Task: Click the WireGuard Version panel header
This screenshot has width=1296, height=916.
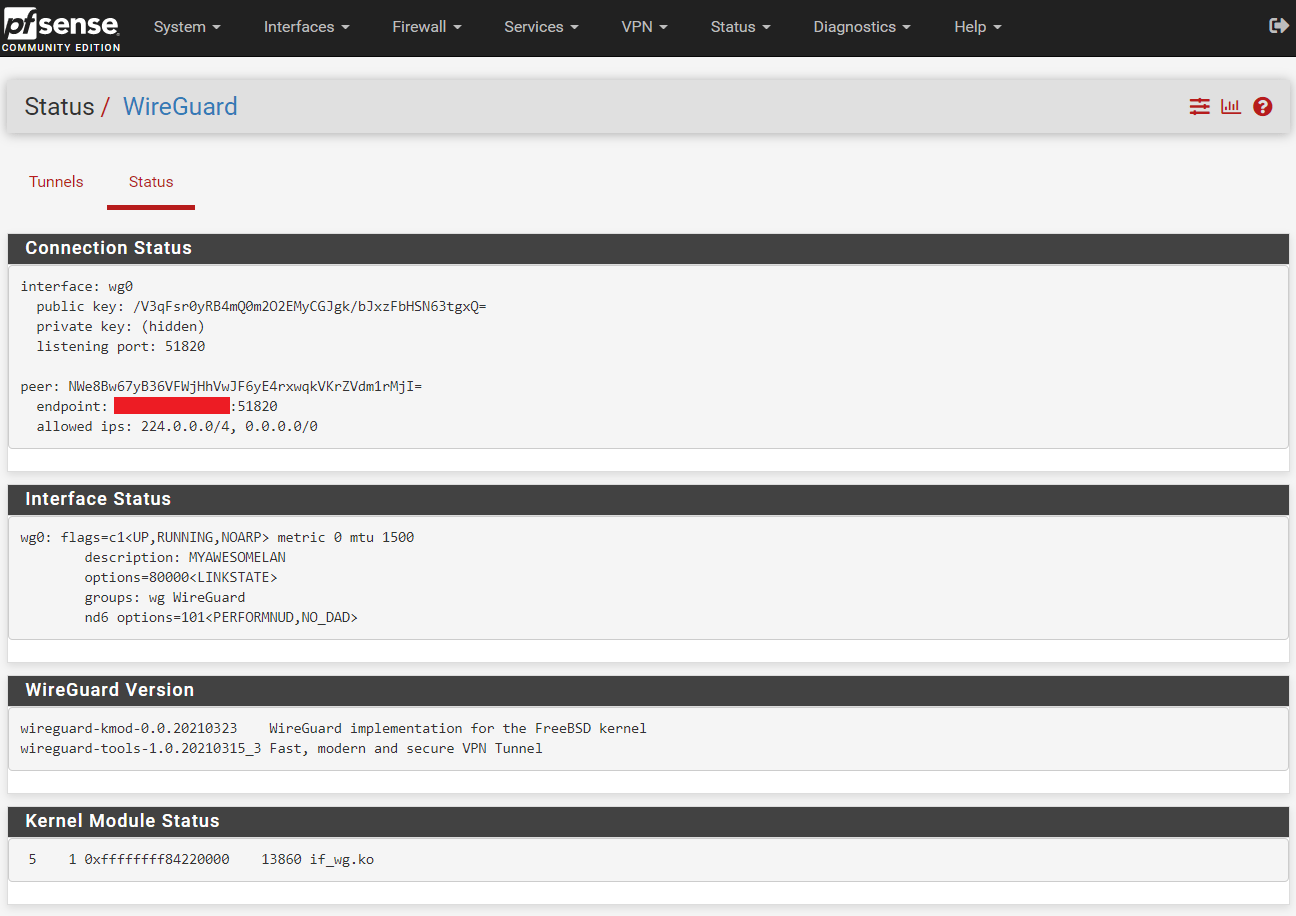Action: click(109, 690)
